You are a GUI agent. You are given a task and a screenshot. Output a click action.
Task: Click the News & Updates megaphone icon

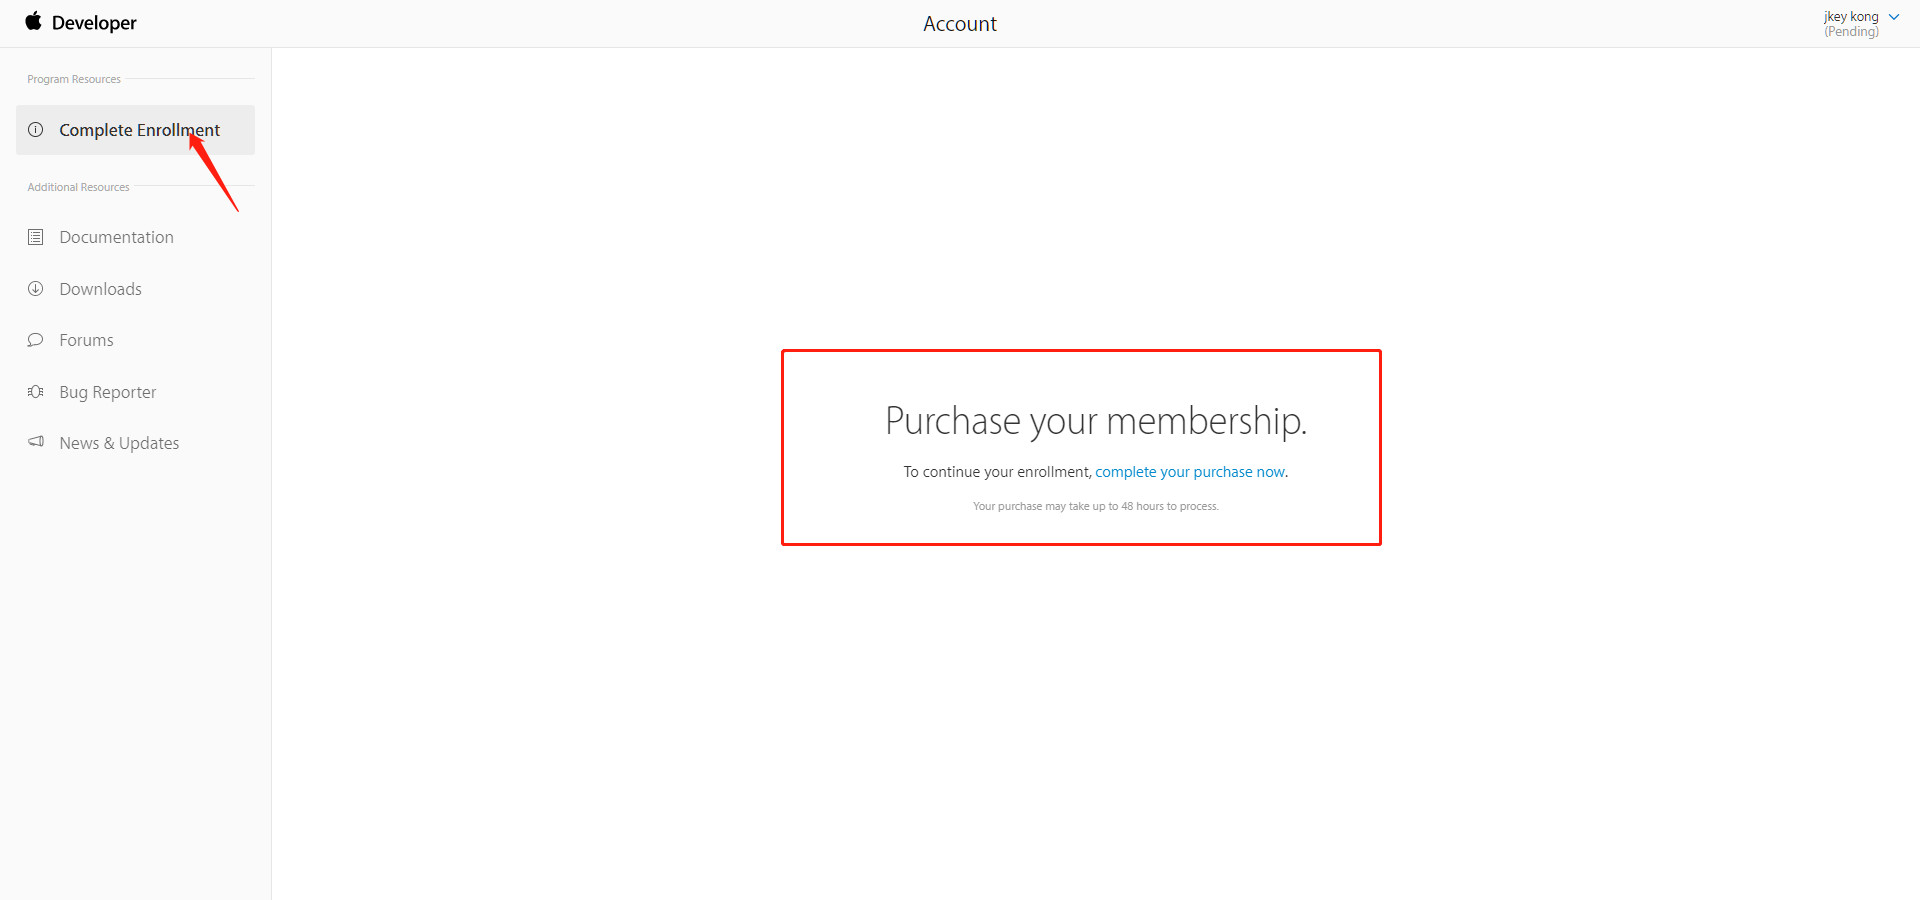(36, 442)
